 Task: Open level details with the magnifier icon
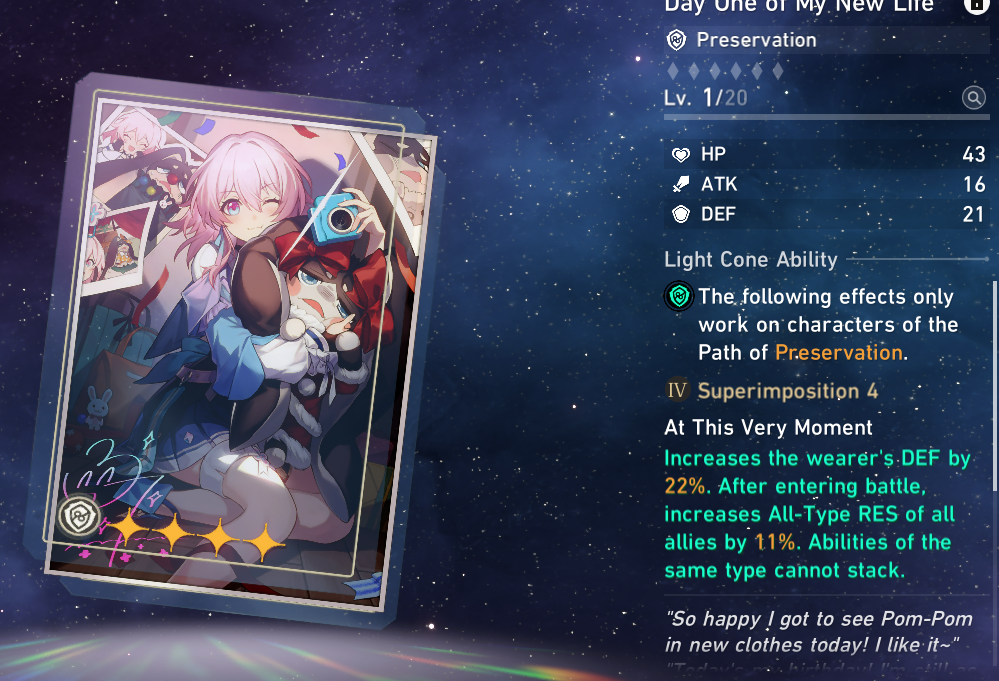pos(974,98)
